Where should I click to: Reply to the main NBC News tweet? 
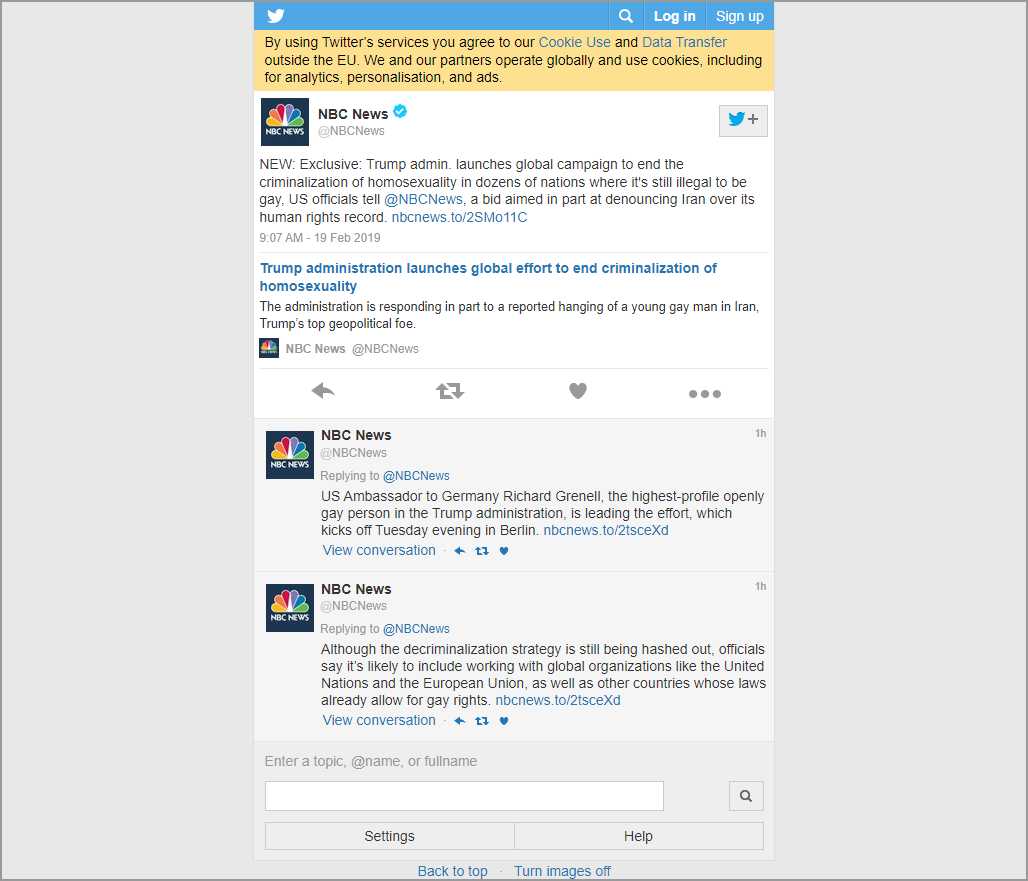pos(323,392)
